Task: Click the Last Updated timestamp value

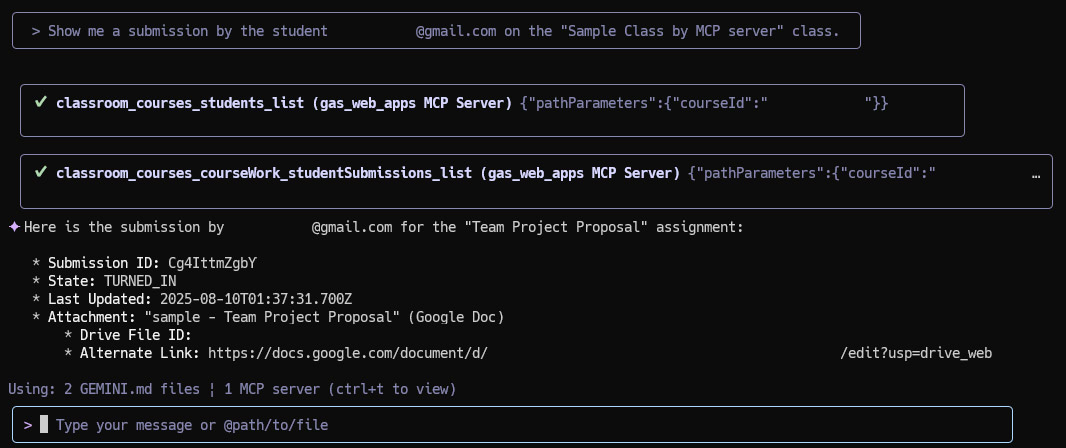Action: click(256, 299)
